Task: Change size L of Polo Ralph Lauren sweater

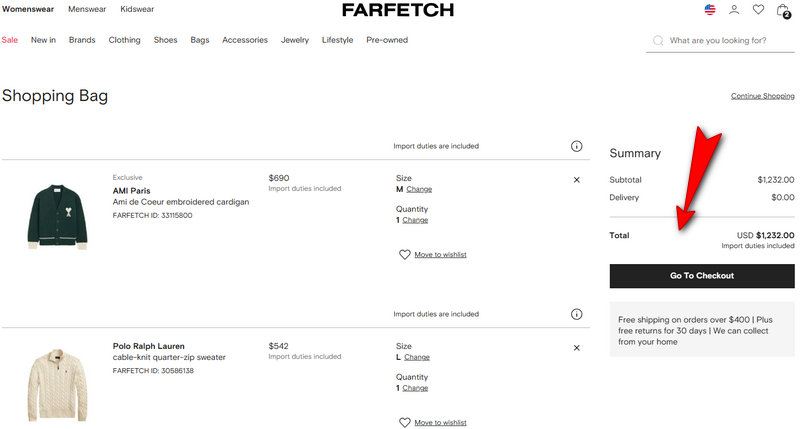Action: pos(417,357)
